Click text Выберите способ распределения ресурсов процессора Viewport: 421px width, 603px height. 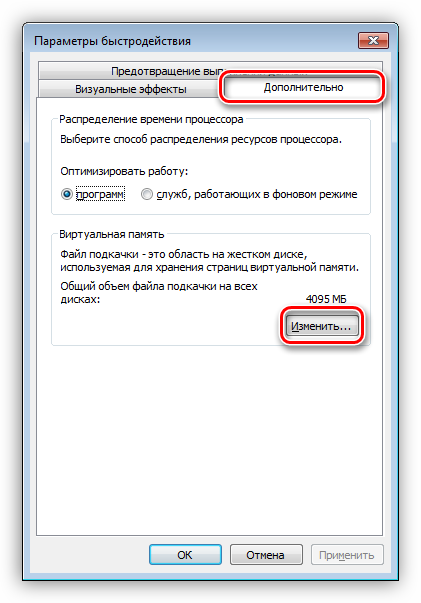(x=201, y=139)
